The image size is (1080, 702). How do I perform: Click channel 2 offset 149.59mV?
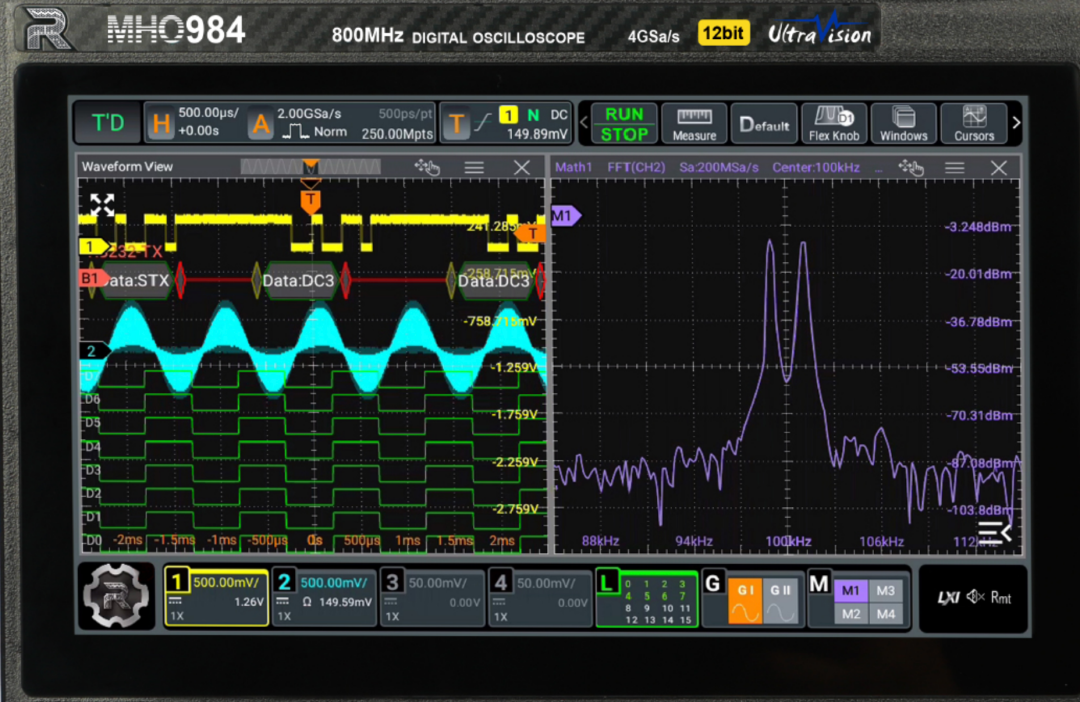click(345, 602)
